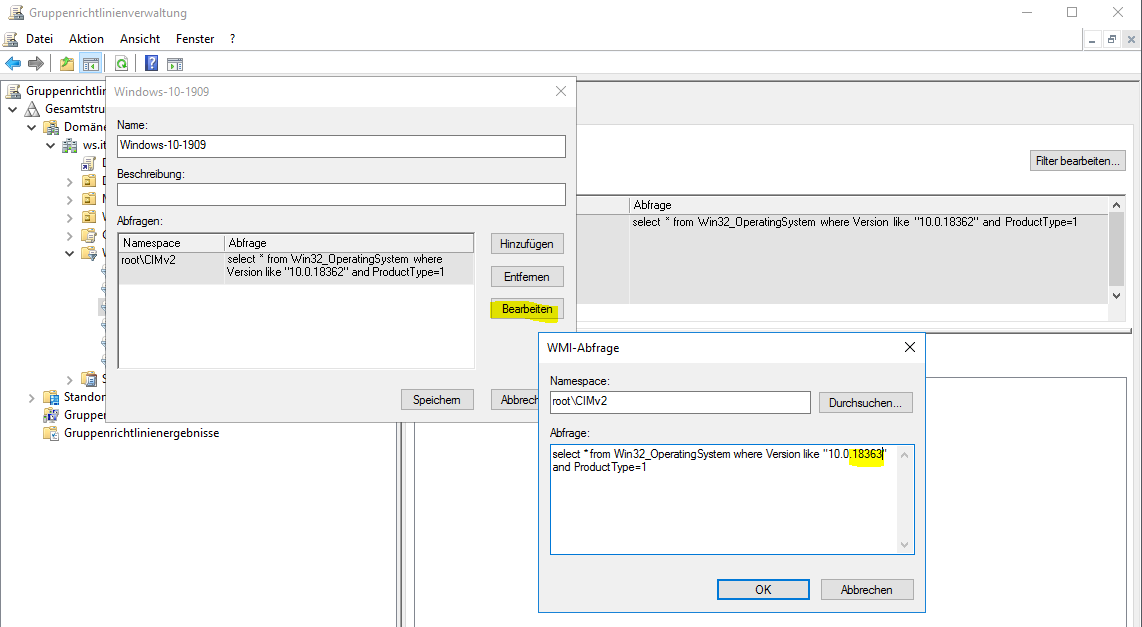This screenshot has width=1142, height=627.
Task: Open the Datei menu
Action: pos(39,39)
